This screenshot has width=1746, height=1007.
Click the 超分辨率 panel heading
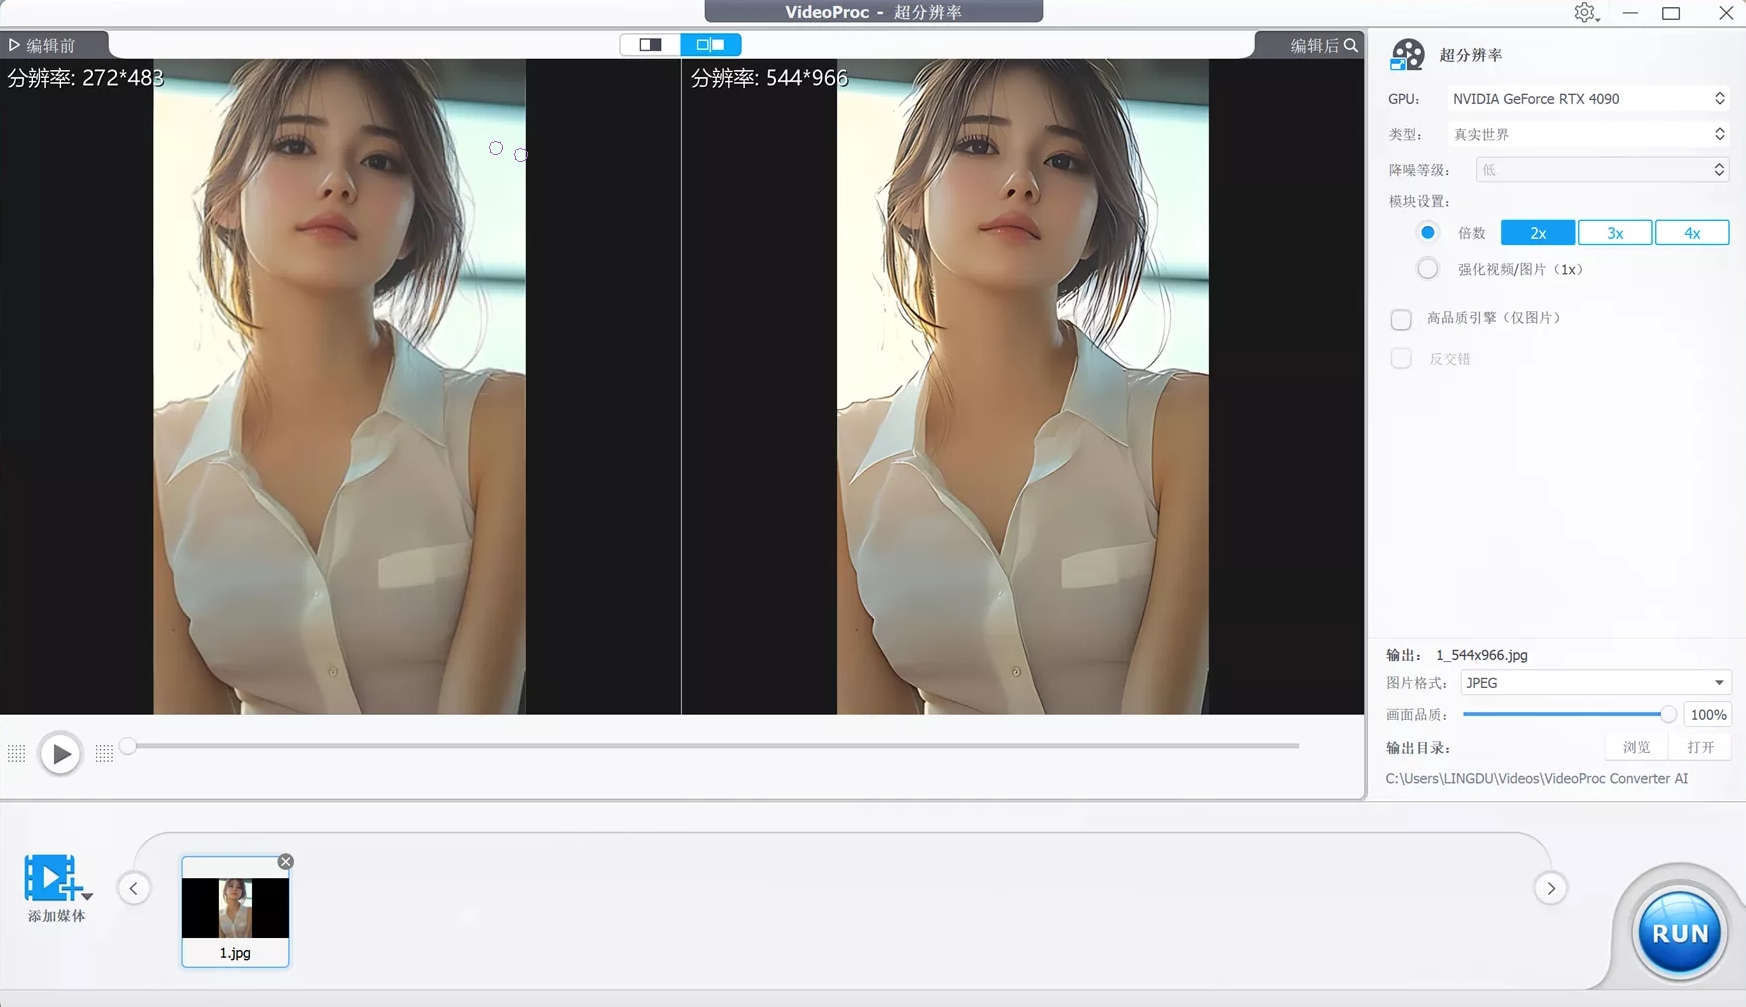(x=1471, y=55)
